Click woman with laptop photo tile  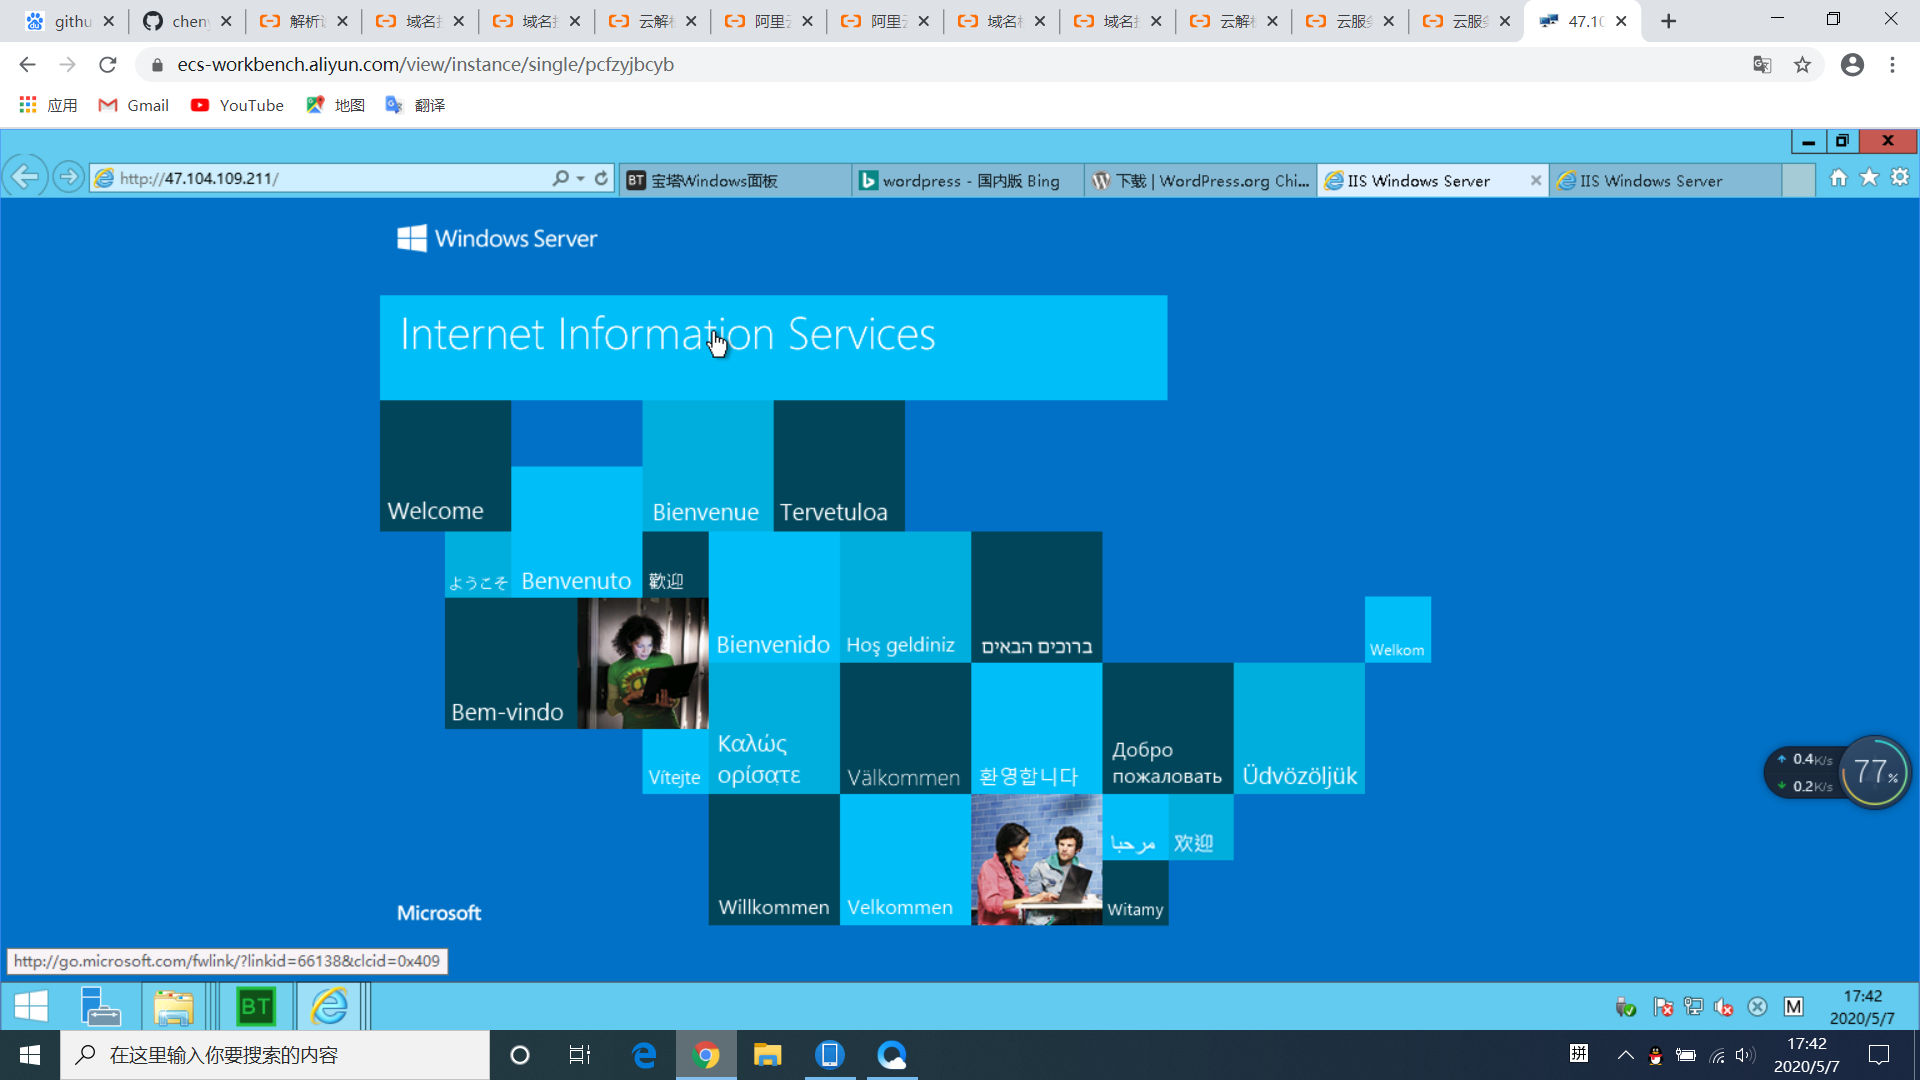[643, 663]
